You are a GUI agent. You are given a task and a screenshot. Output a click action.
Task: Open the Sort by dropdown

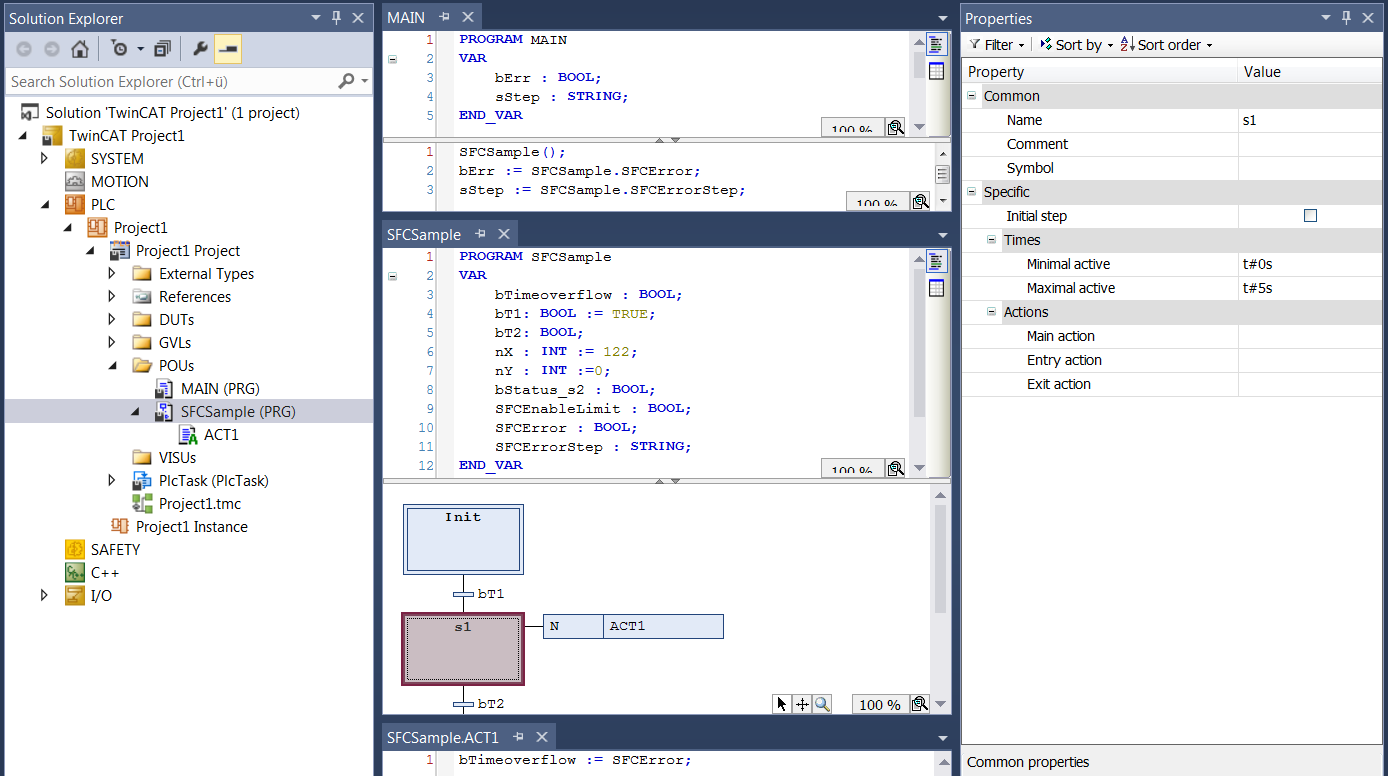(1076, 45)
